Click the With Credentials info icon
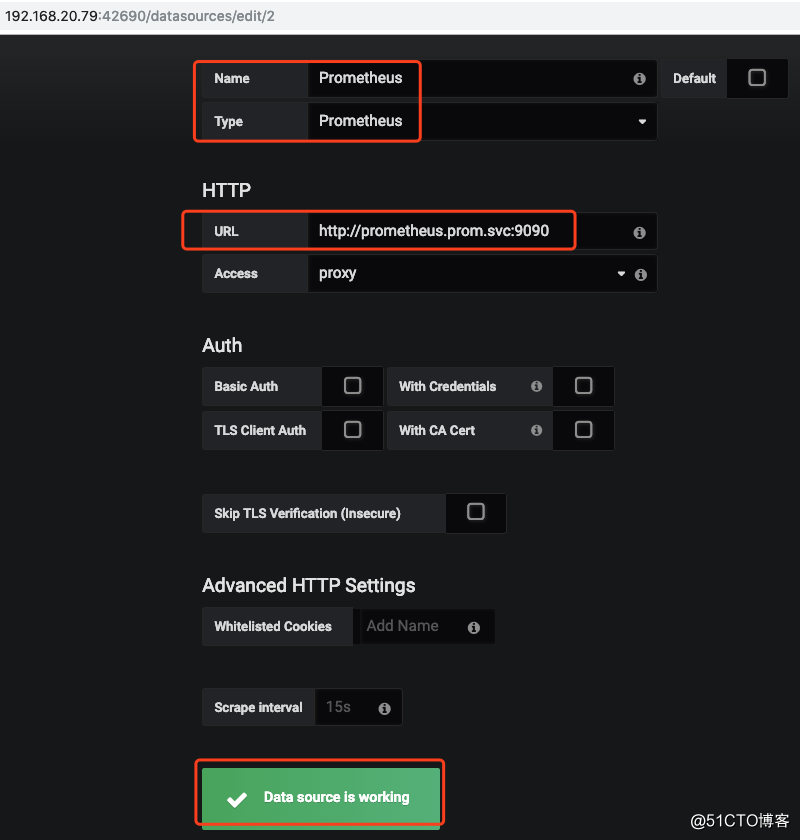This screenshot has height=840, width=800. 536,386
